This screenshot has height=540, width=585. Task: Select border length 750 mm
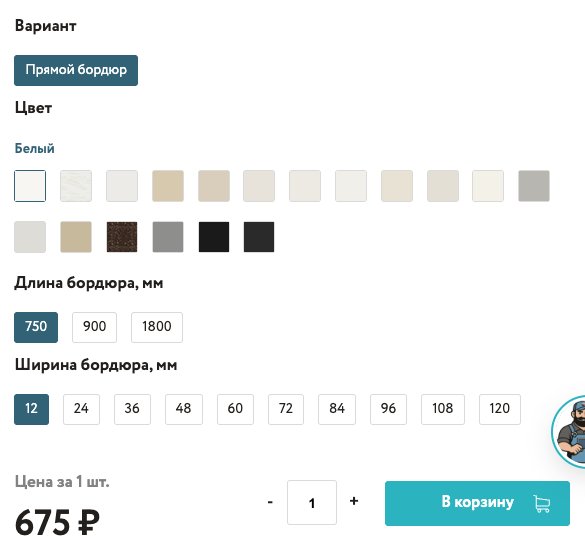36,327
